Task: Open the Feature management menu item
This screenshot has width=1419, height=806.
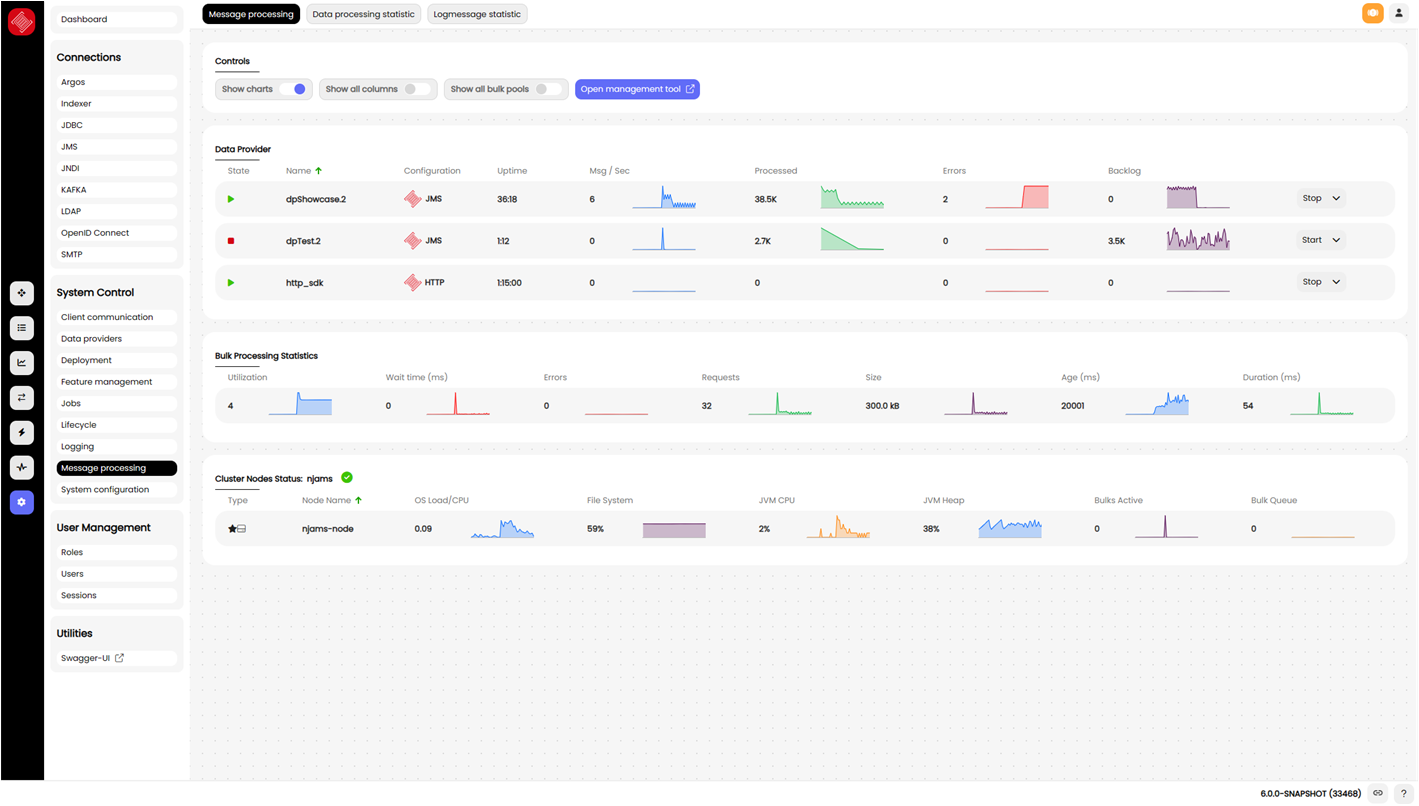Action: tap(117, 382)
